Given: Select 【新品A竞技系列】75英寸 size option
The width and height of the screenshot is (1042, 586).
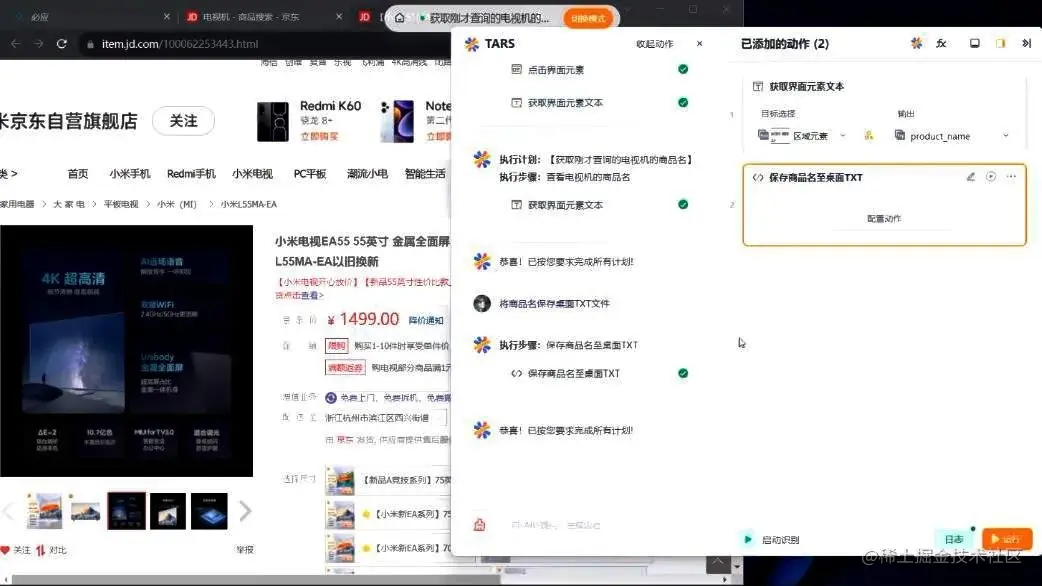Looking at the screenshot, I should (x=388, y=480).
